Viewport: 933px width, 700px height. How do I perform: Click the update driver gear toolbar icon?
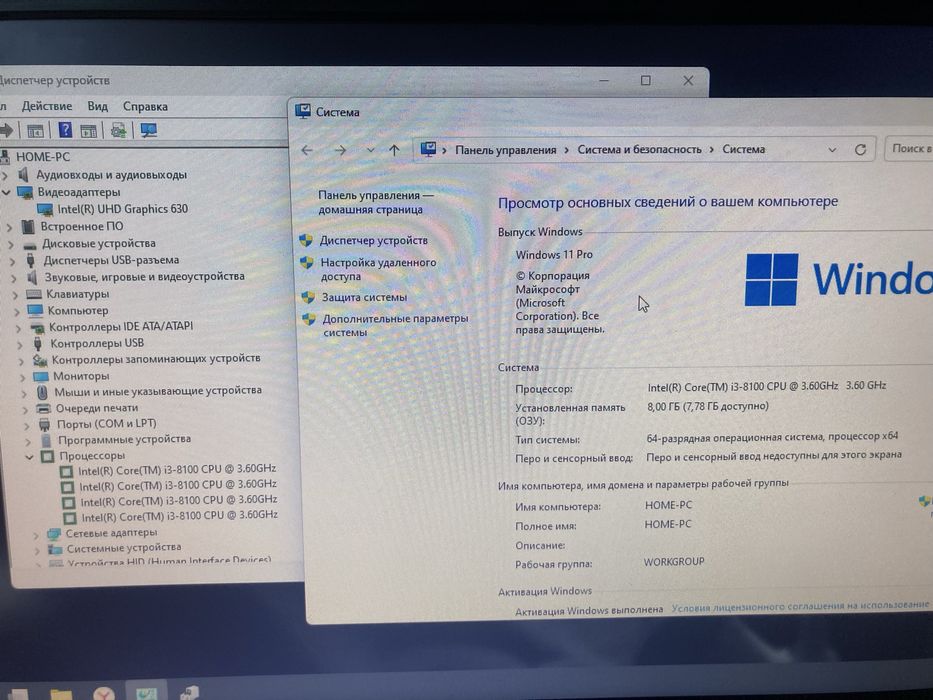click(x=118, y=130)
